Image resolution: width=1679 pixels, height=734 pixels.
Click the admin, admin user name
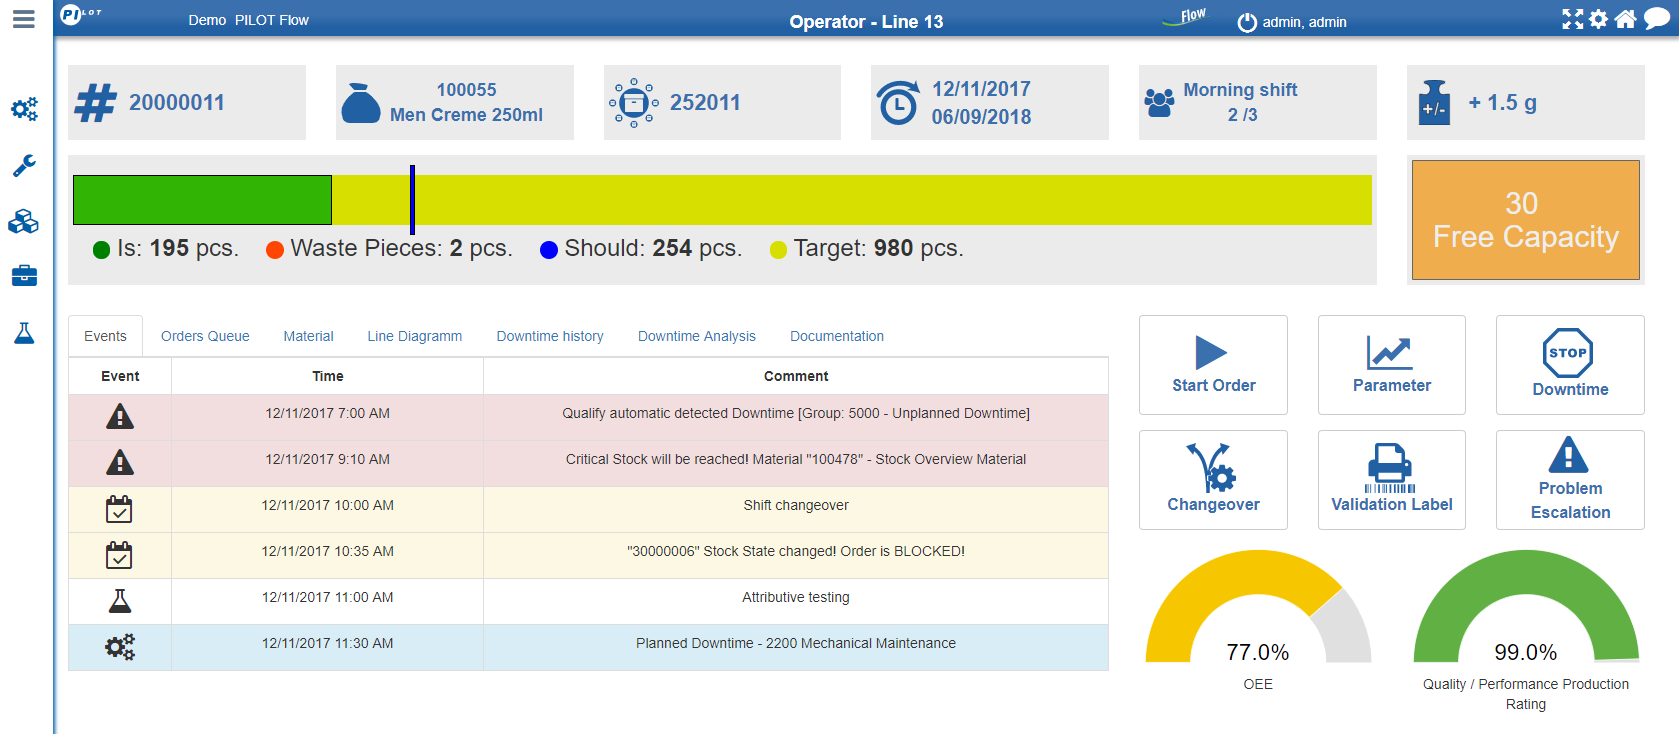tap(1304, 22)
